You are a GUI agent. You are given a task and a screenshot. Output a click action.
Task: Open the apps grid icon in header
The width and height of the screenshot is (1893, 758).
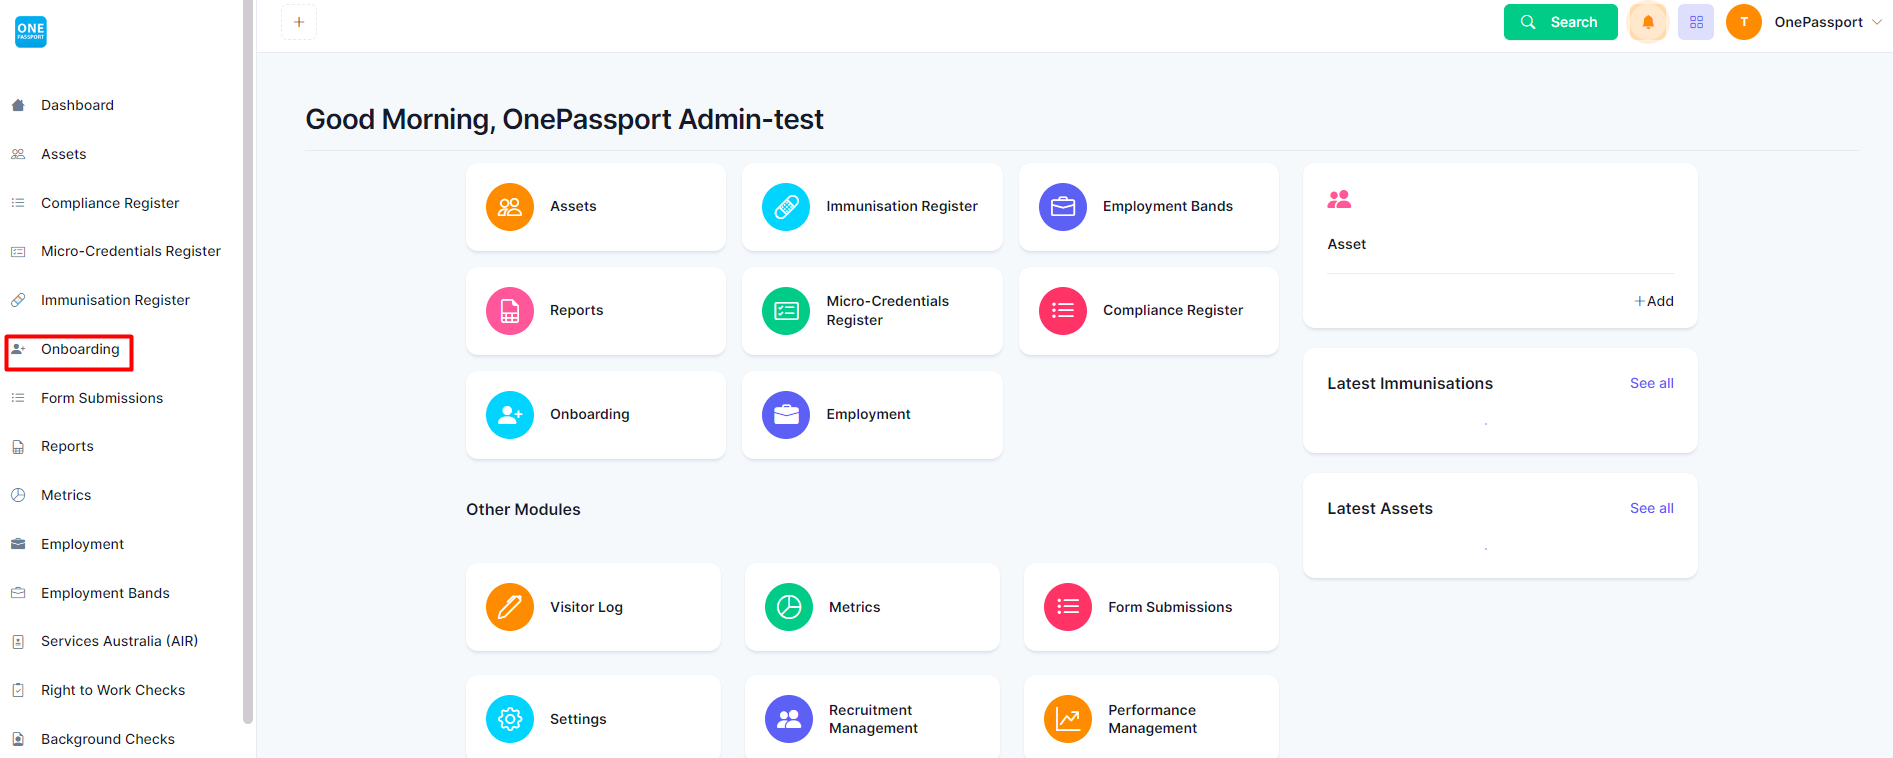point(1696,22)
